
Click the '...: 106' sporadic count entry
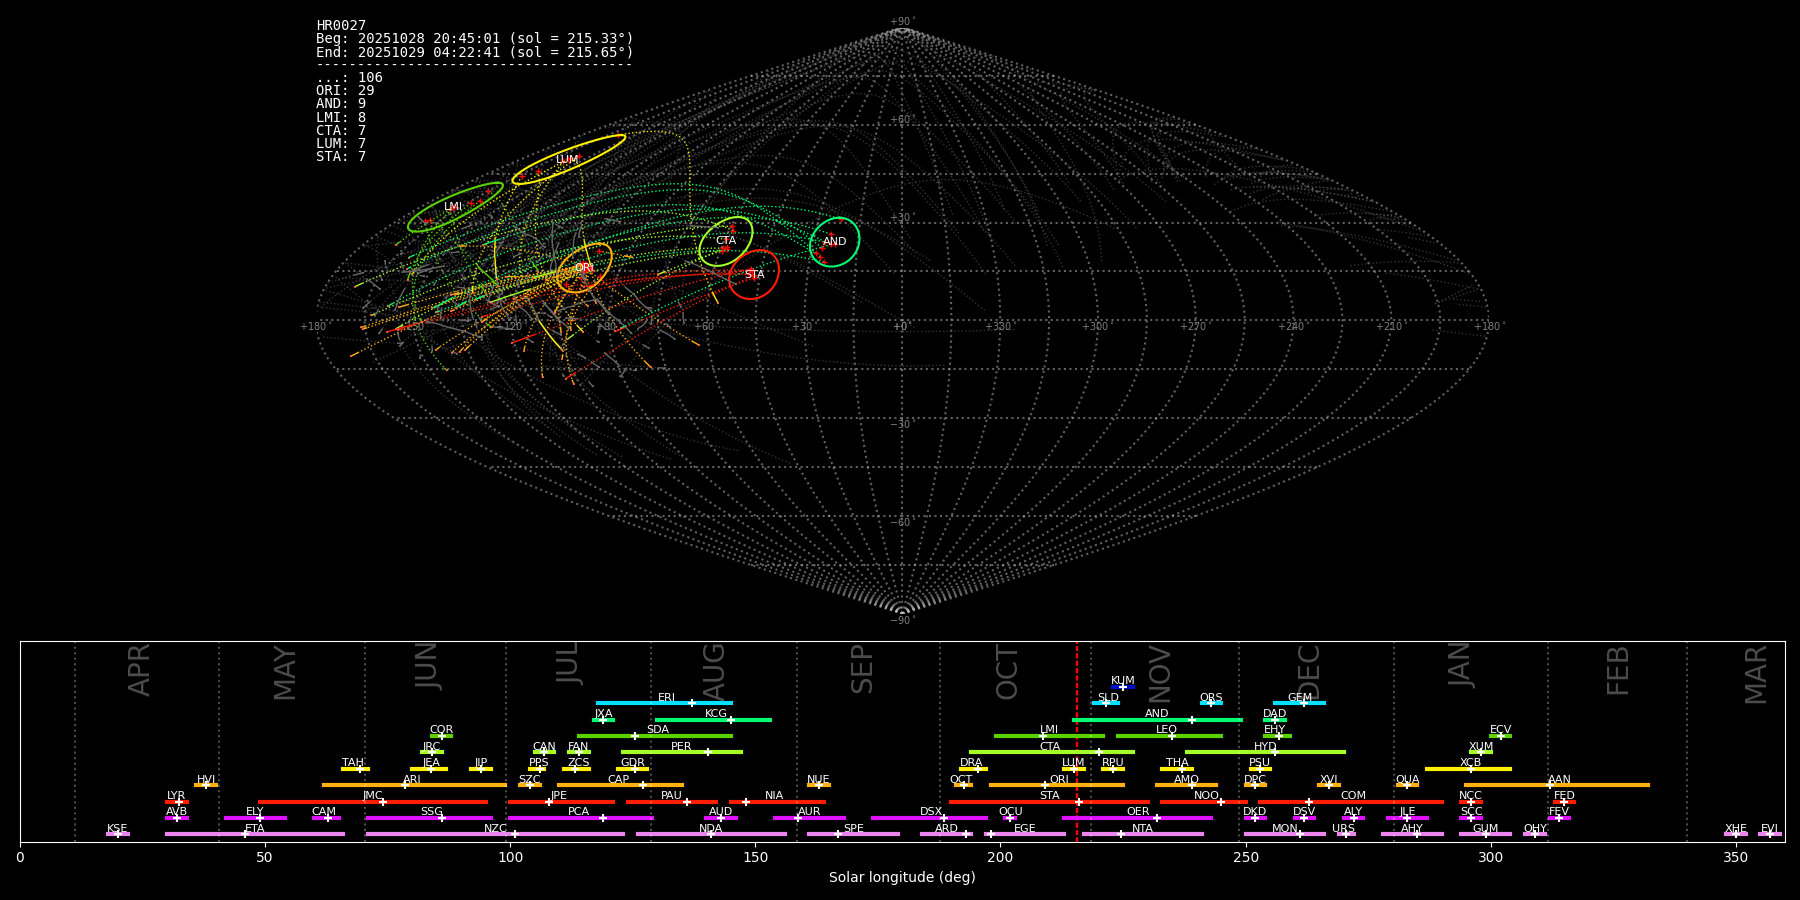pyautogui.click(x=349, y=78)
